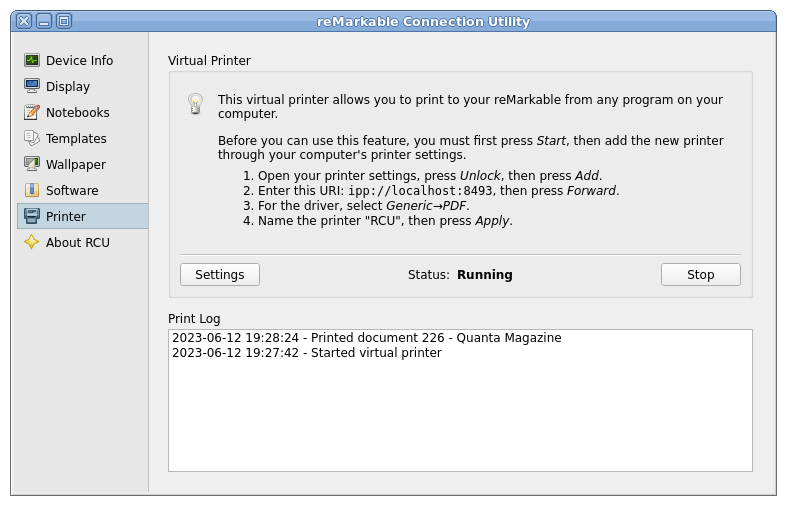Click the Templates pages icon

pyautogui.click(x=32, y=138)
